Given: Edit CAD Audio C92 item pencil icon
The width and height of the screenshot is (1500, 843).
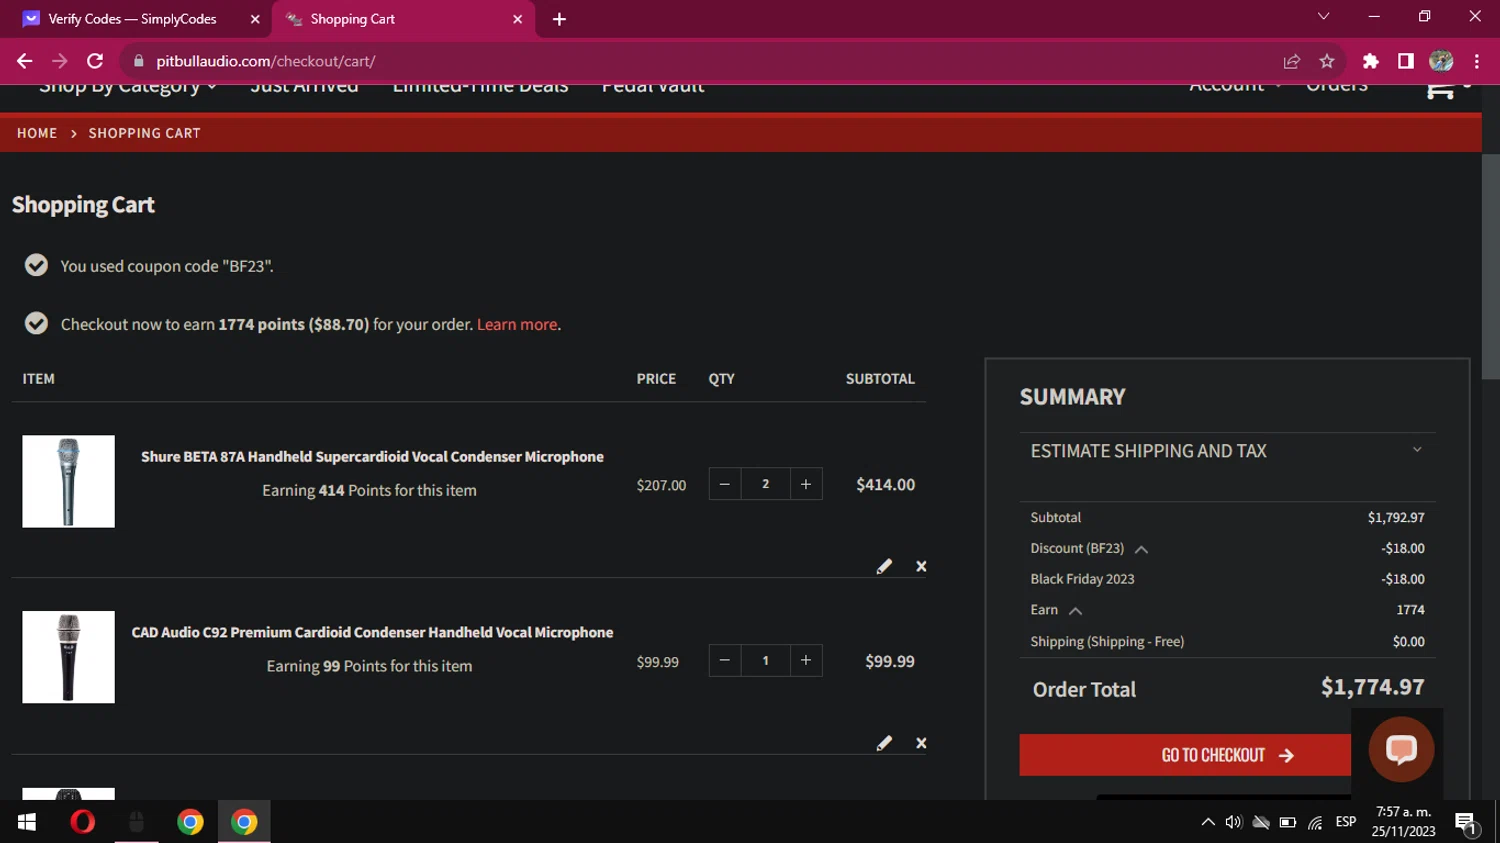Looking at the screenshot, I should (884, 743).
